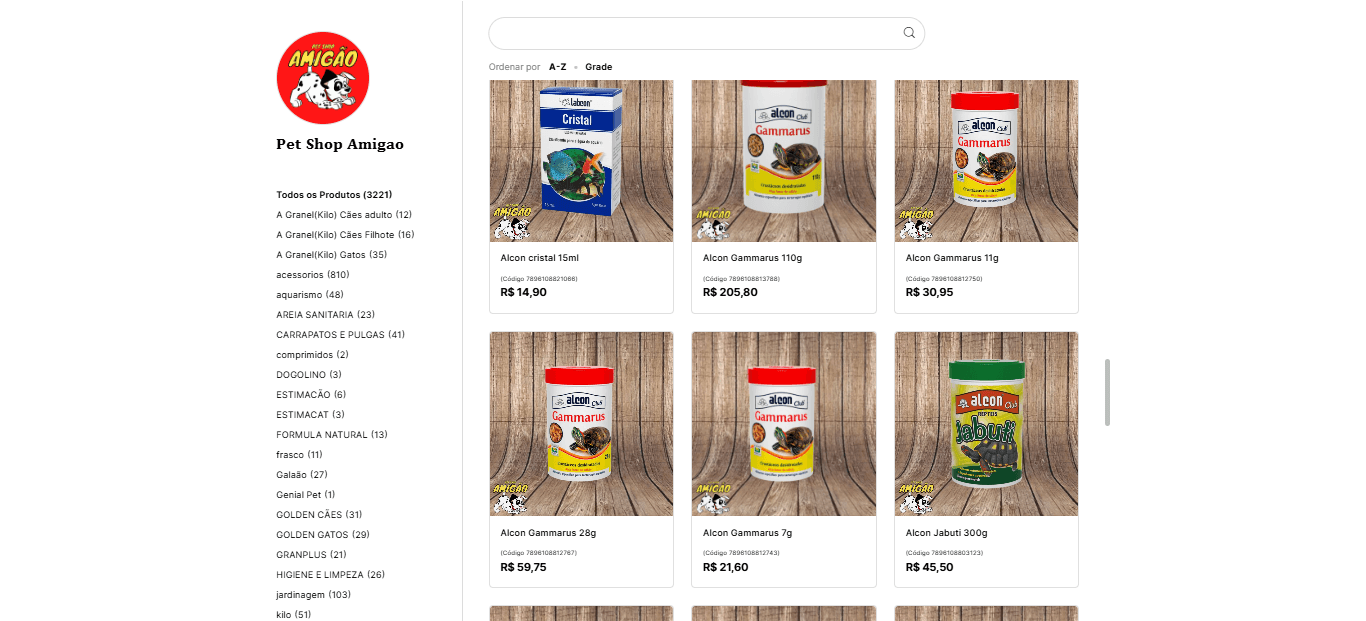
Task: Click the magnifier search icon
Action: pos(909,33)
